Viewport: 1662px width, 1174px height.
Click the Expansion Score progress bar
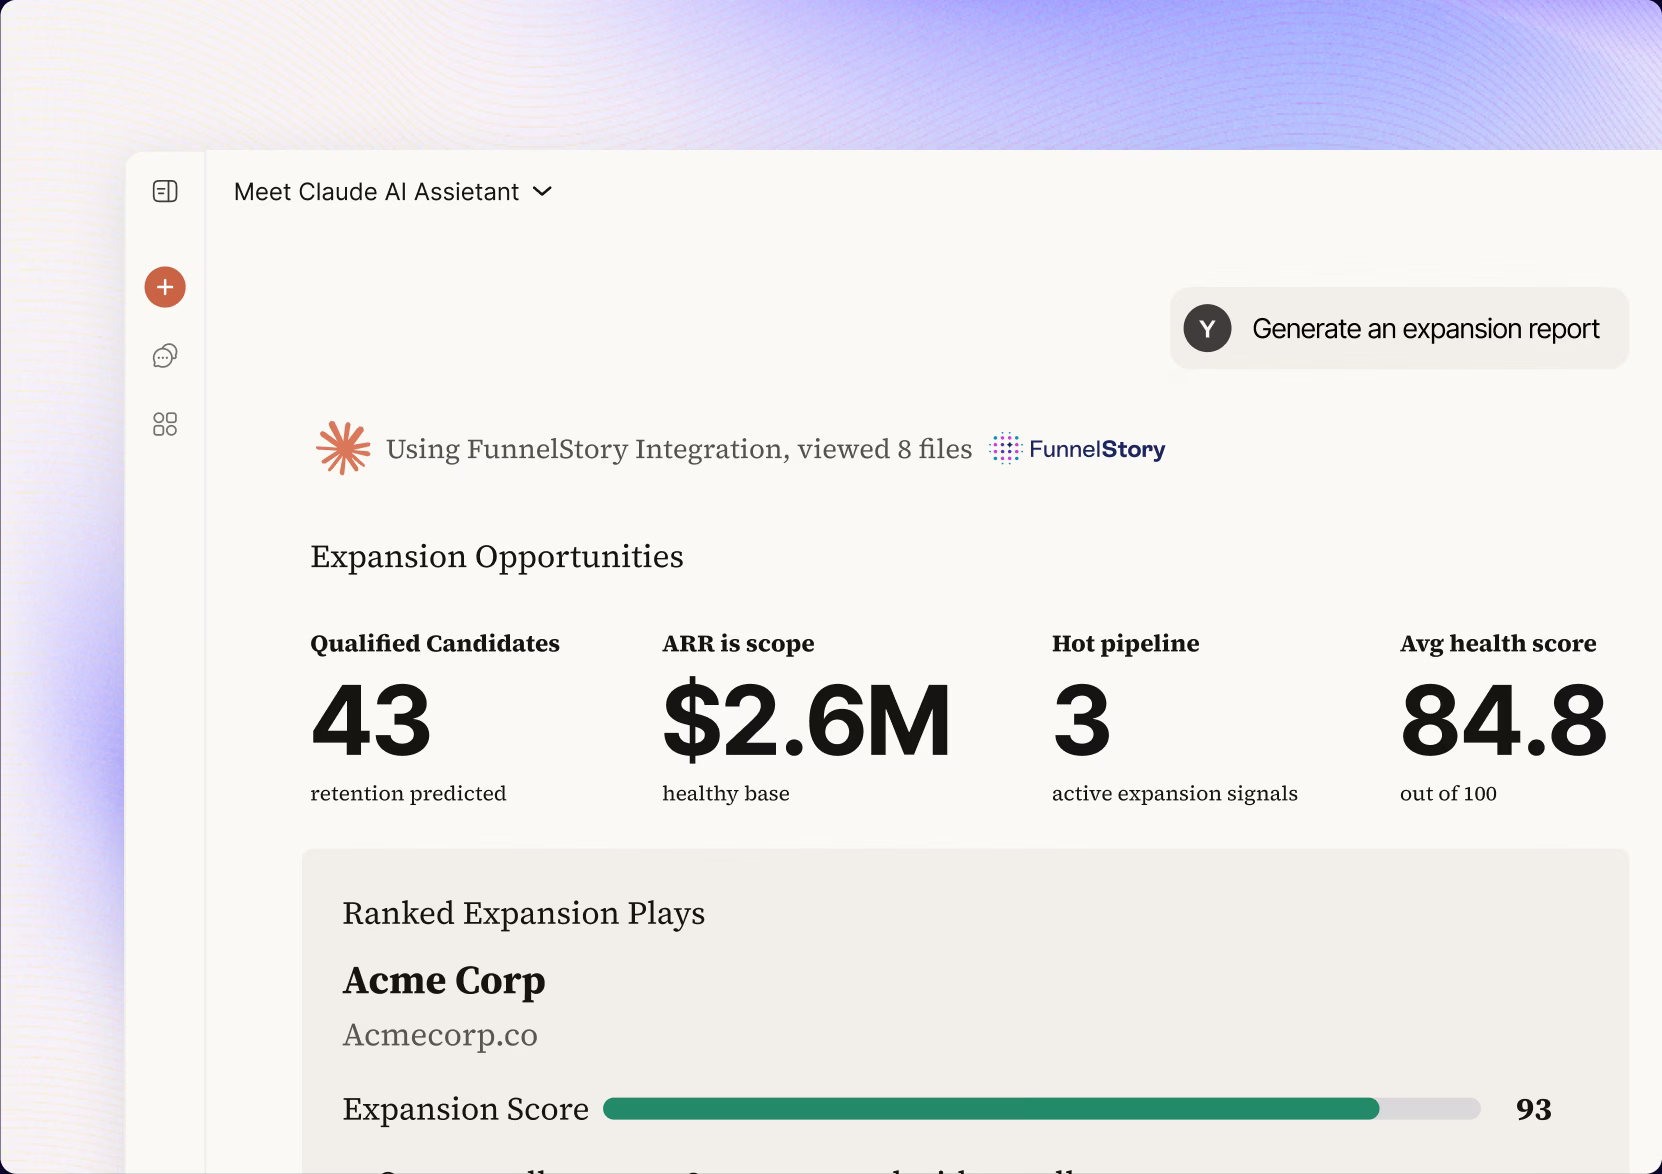1041,1108
